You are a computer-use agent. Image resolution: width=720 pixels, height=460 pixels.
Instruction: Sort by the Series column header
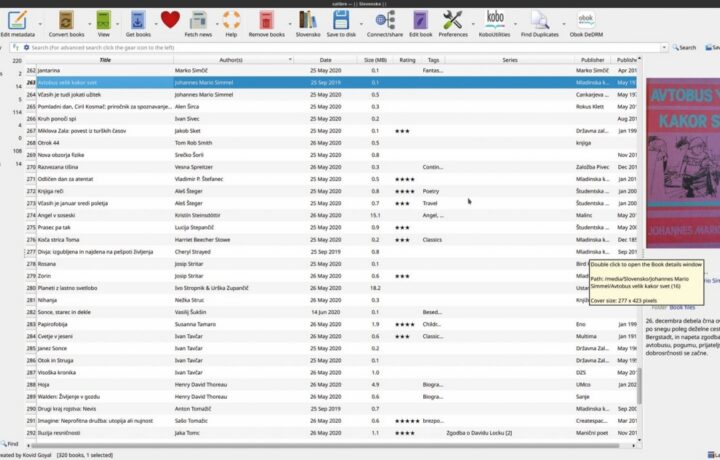(510, 60)
